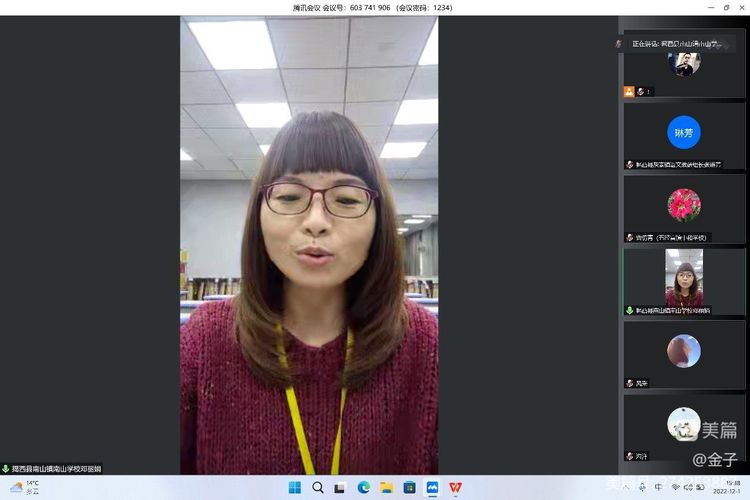Click the system tray microphone icon
This screenshot has width=750, height=500.
pyautogui.click(x=642, y=488)
